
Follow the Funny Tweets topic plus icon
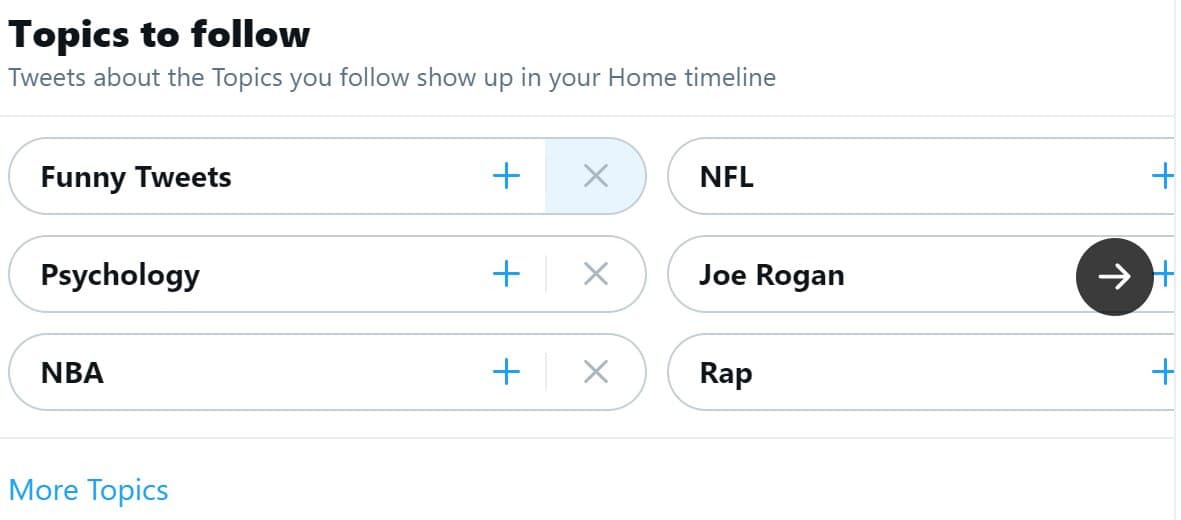click(507, 177)
